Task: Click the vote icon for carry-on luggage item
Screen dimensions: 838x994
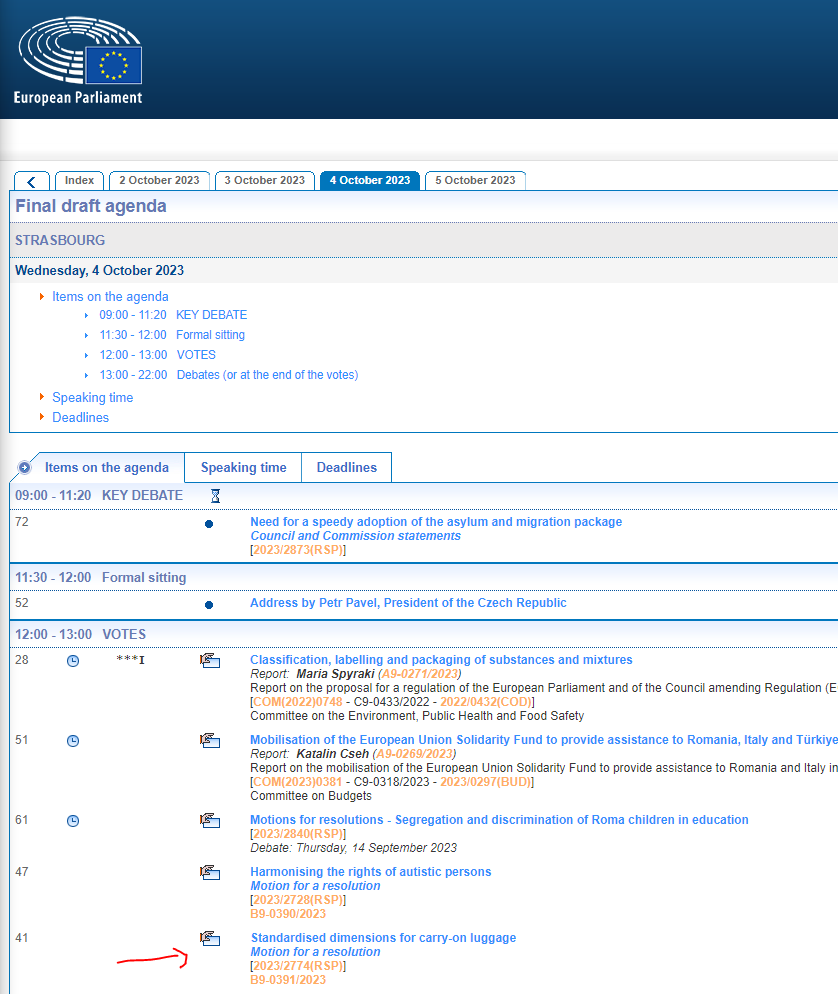Action: point(210,939)
